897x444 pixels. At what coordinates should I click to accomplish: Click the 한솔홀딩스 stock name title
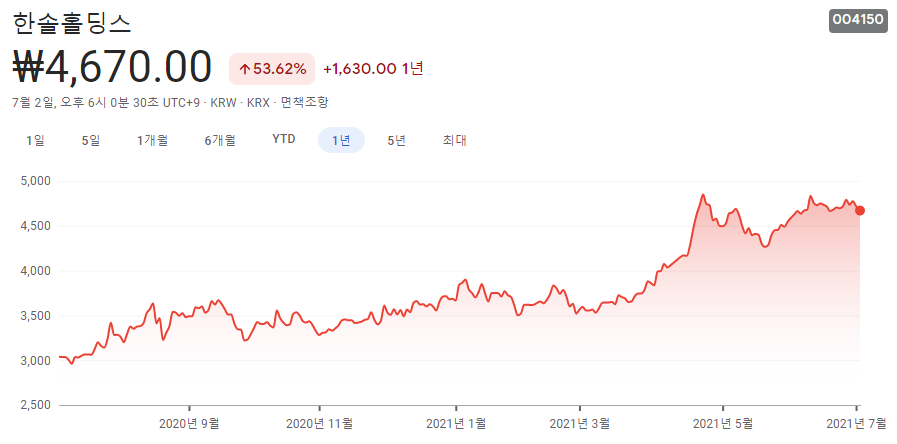pos(72,22)
